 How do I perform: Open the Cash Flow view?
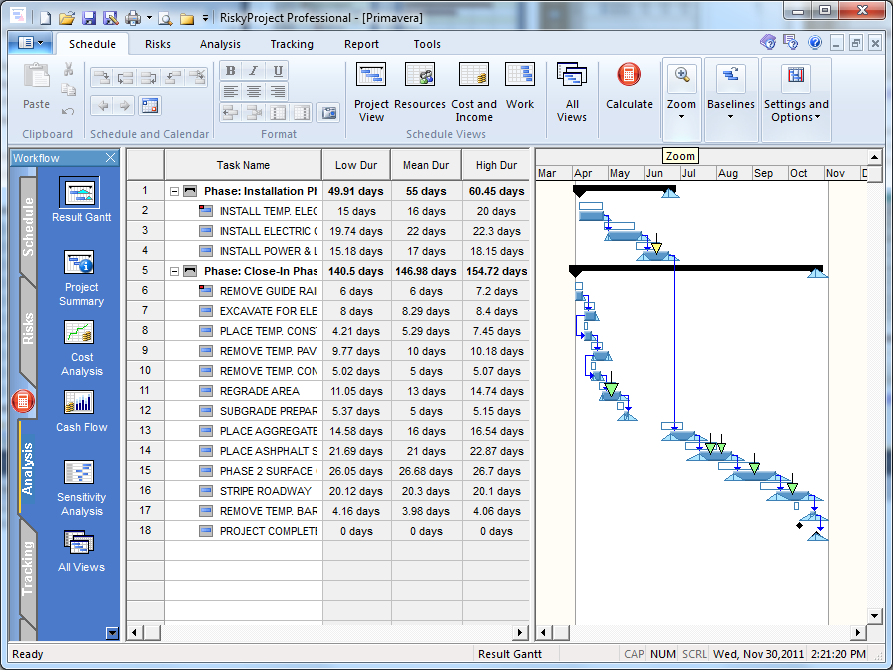tap(80, 405)
